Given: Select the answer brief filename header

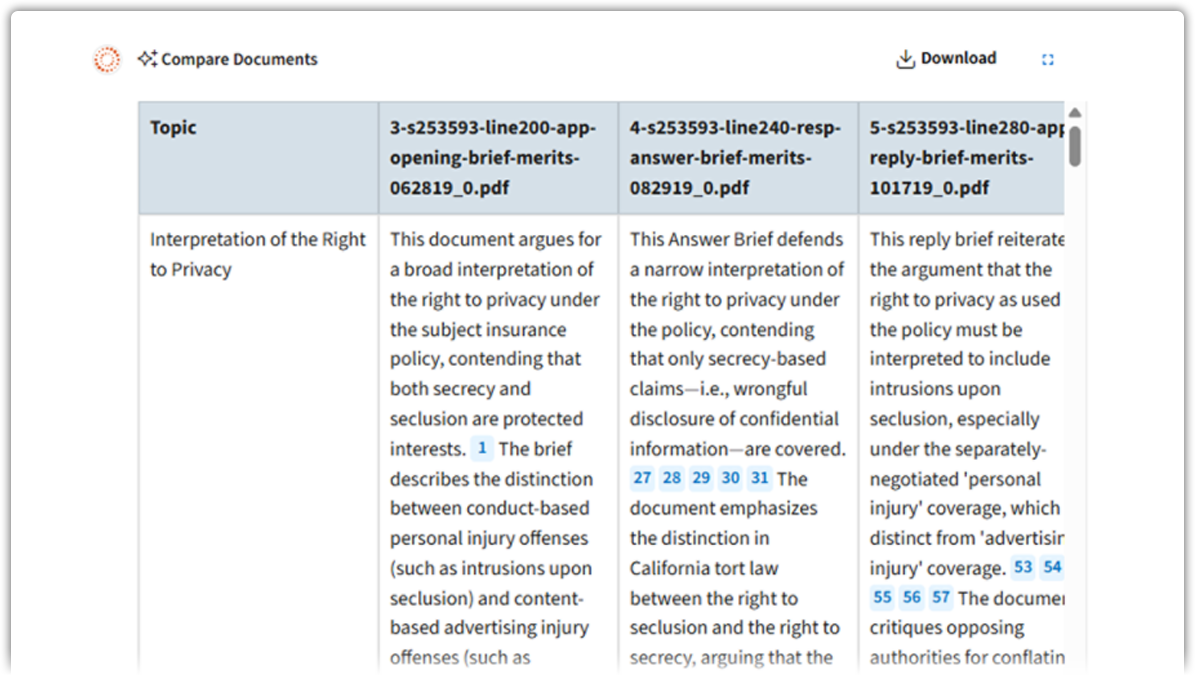Looking at the screenshot, I should (737, 157).
